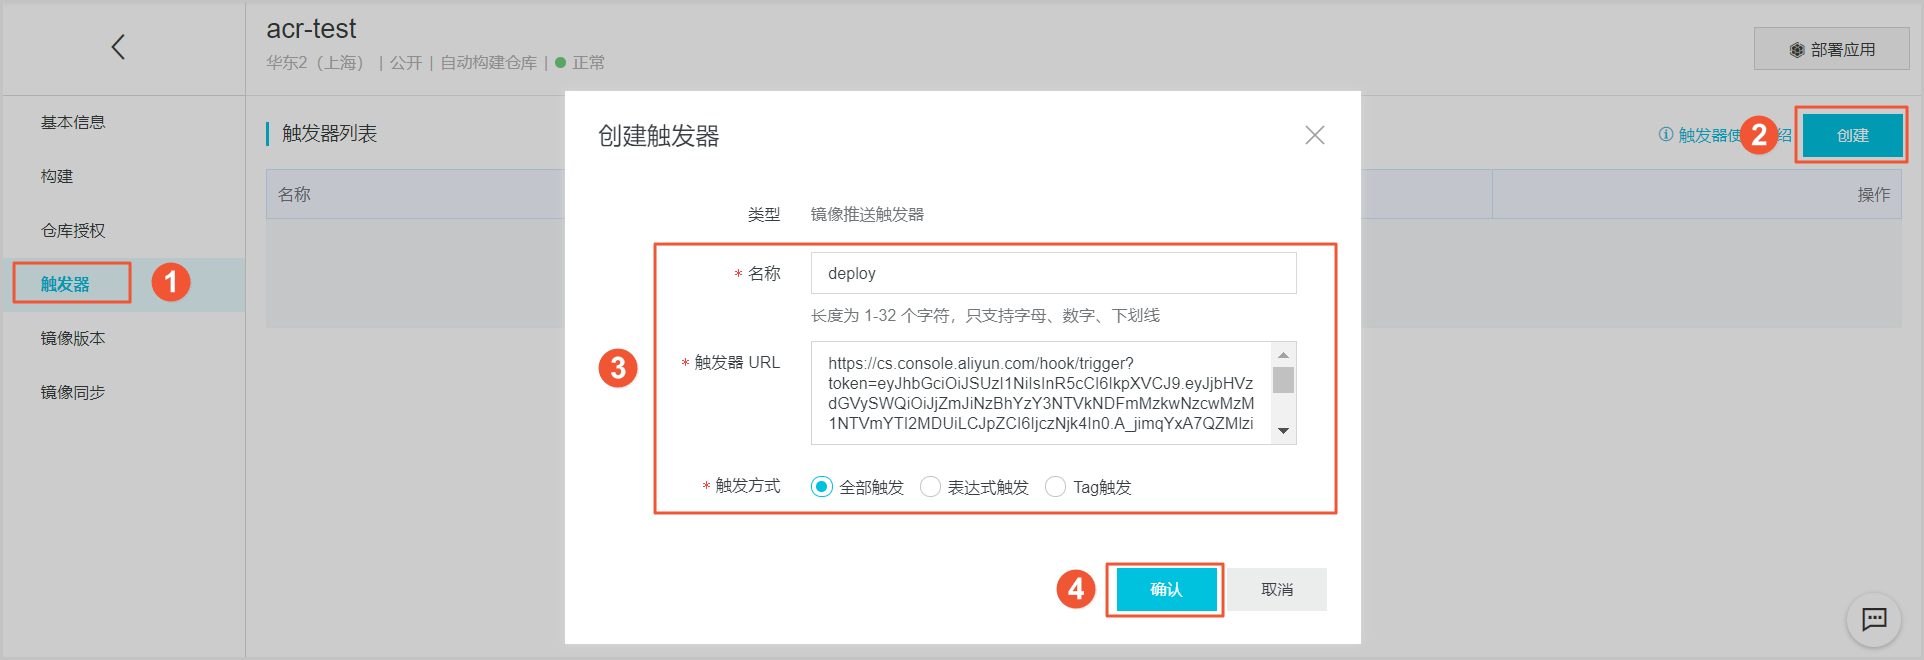
Task: Open 仓库授权 in the sidebar
Action: tap(73, 230)
